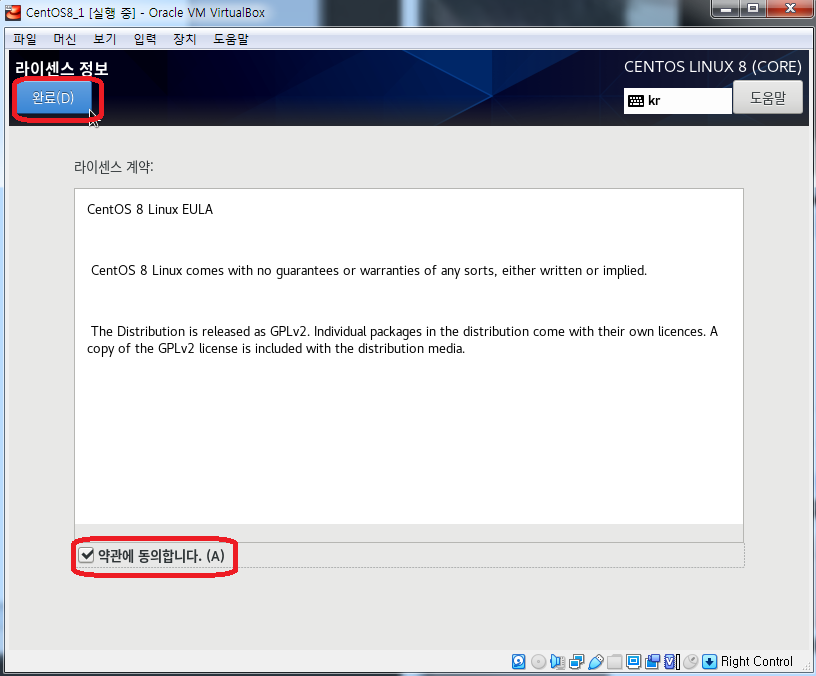Click the shared folders status icon
816x676 pixels.
click(615, 661)
